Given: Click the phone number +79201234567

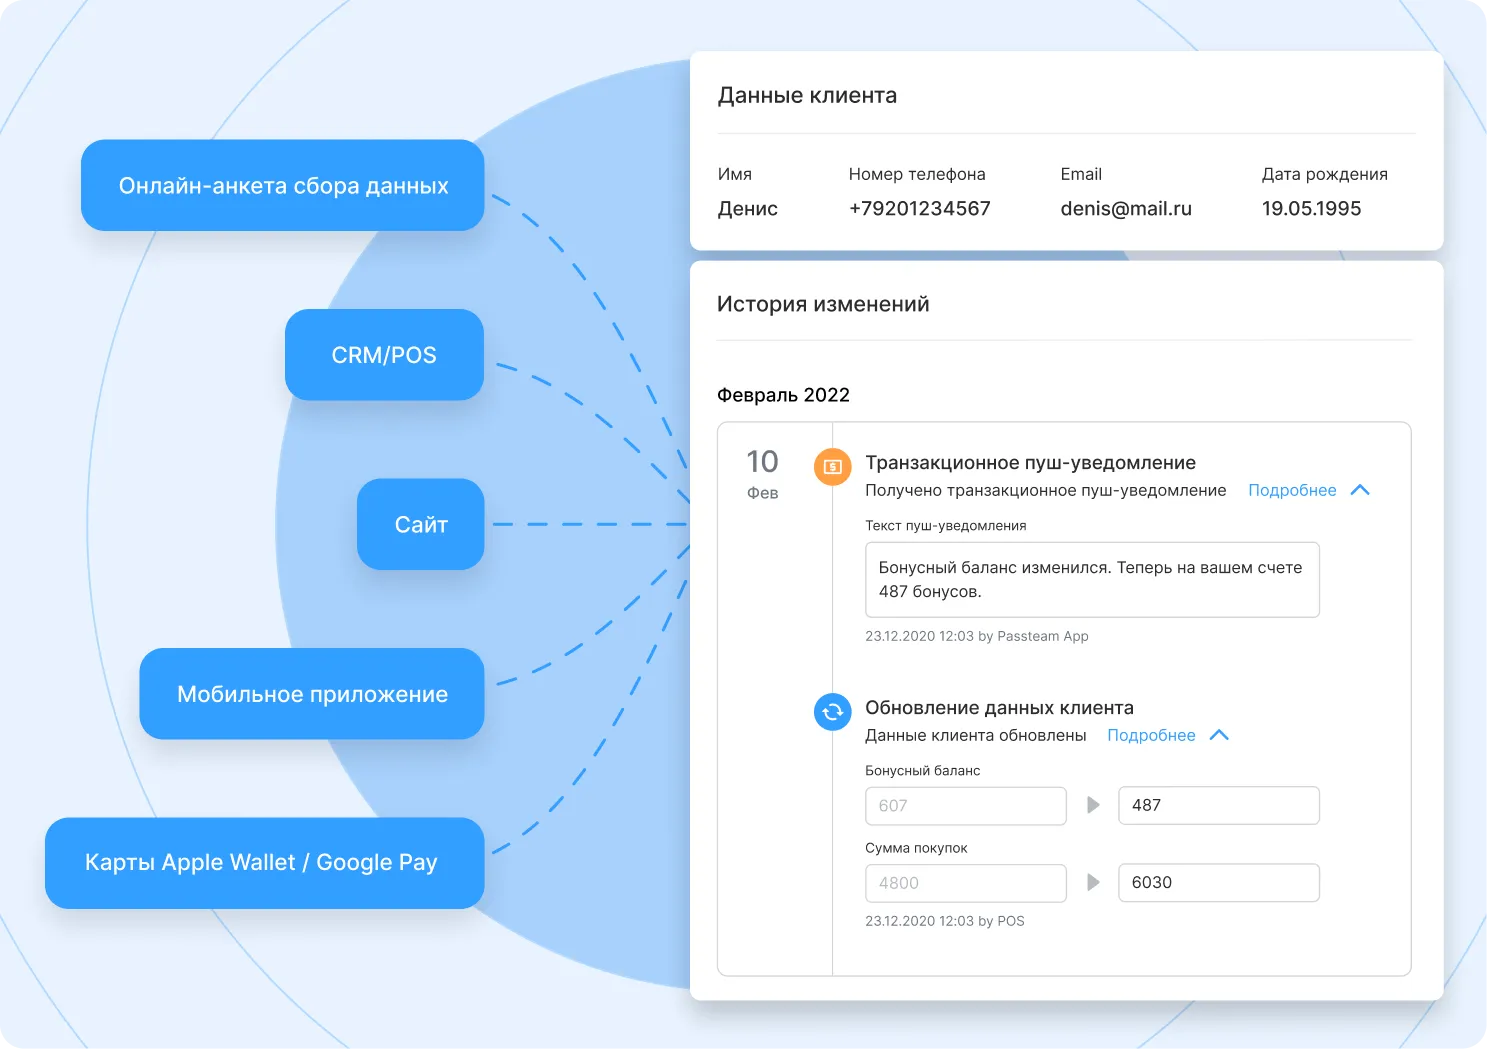Looking at the screenshot, I should click(919, 209).
